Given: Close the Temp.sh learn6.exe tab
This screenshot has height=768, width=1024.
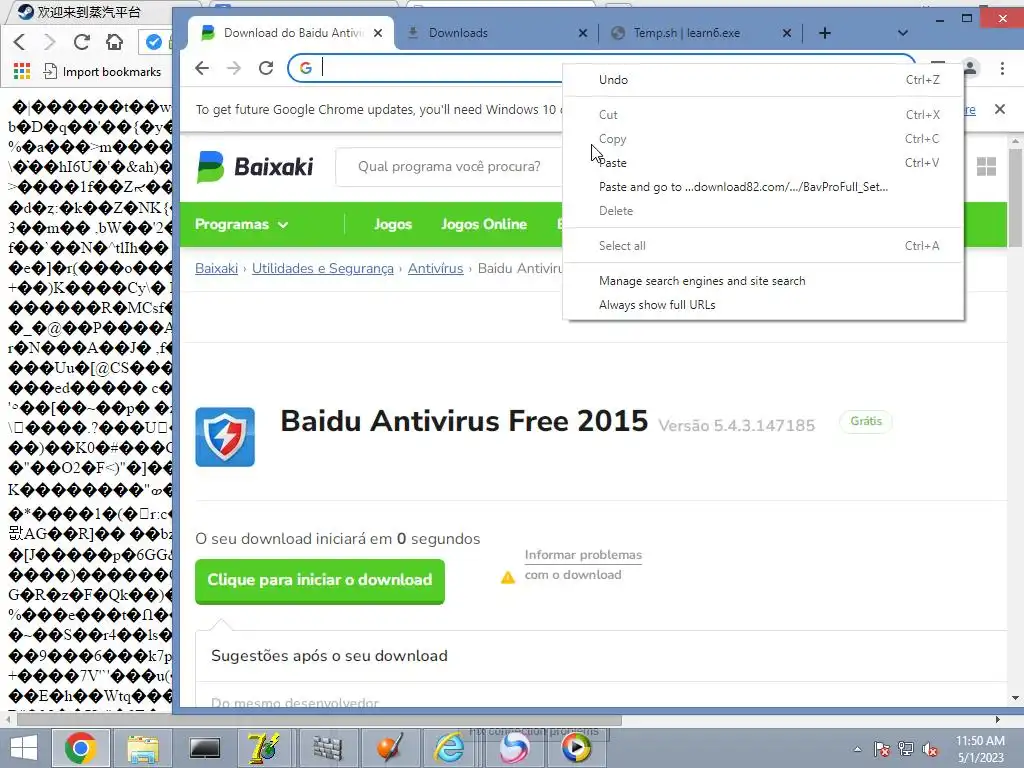Looking at the screenshot, I should (787, 33).
